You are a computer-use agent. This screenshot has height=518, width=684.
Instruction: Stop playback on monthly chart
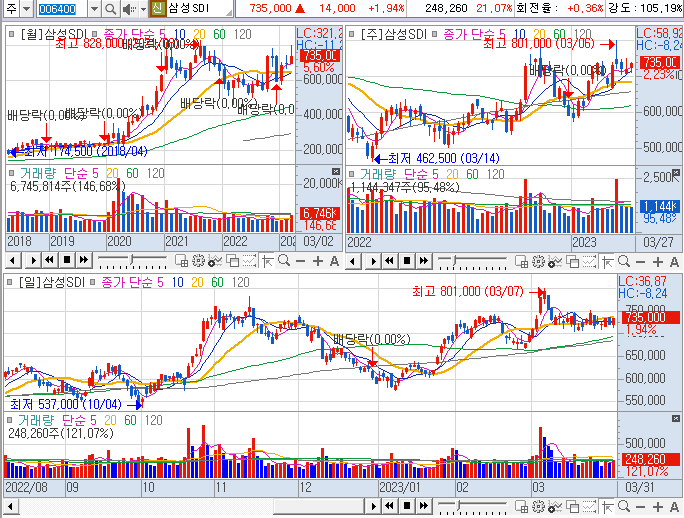pyautogui.click(x=67, y=261)
